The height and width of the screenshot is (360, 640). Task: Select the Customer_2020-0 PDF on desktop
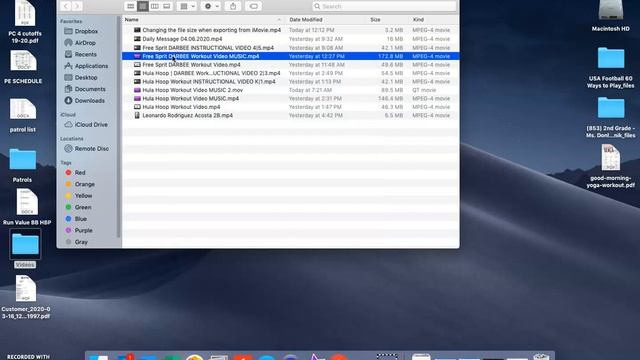(x=26, y=297)
